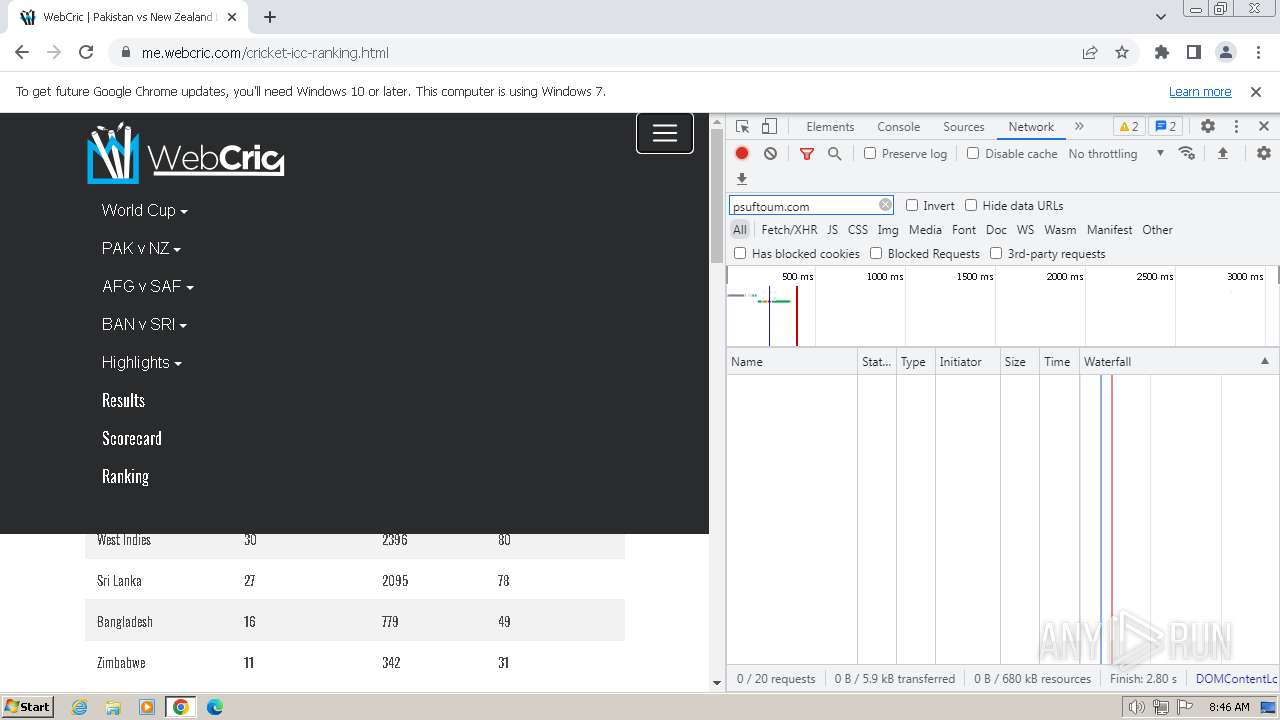Open the tab search chevron
Image resolution: width=1280 pixels, height=720 pixels.
(1160, 17)
